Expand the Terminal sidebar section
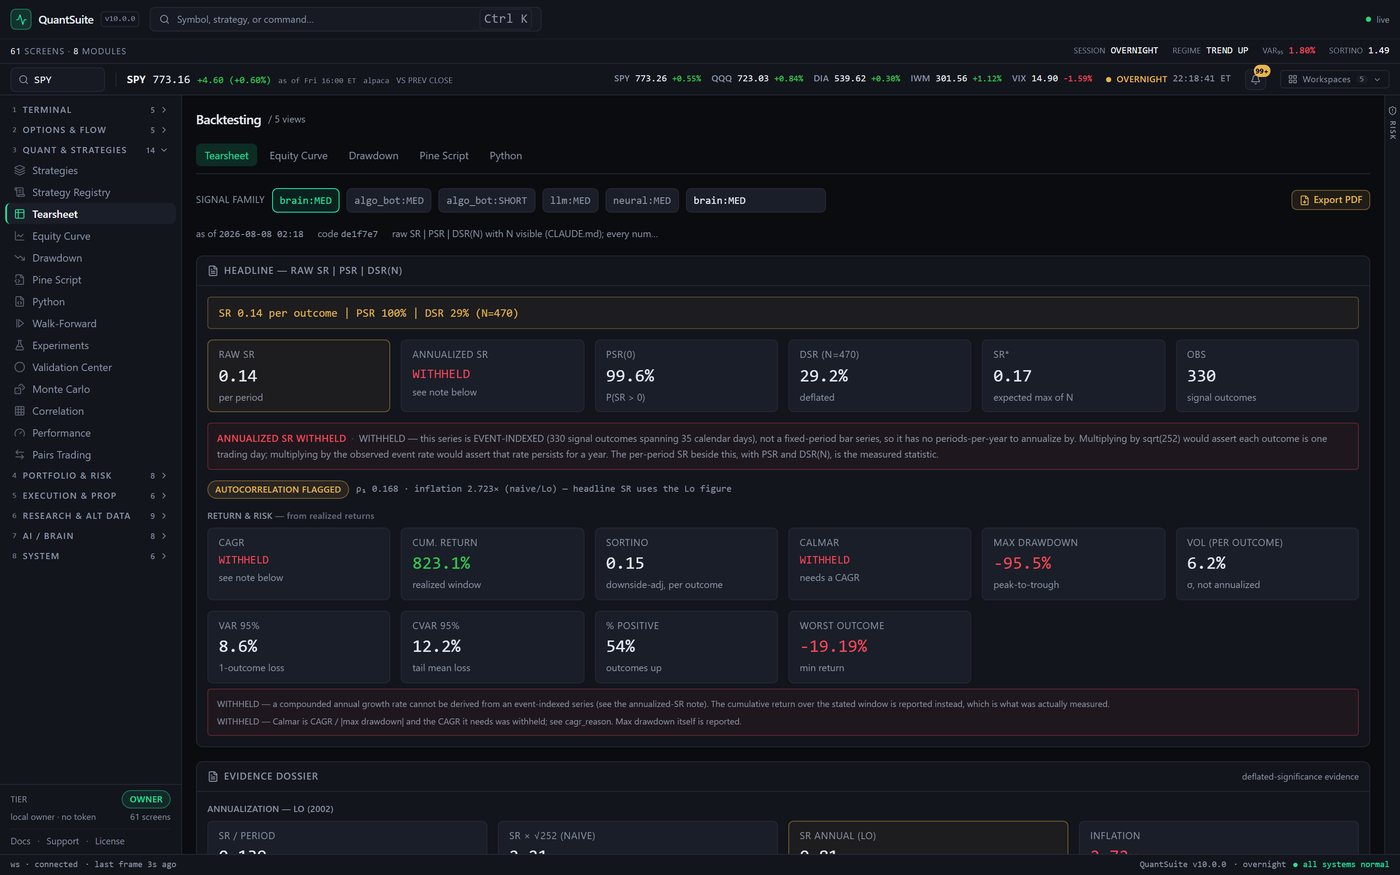This screenshot has height=875, width=1400. [x=89, y=110]
